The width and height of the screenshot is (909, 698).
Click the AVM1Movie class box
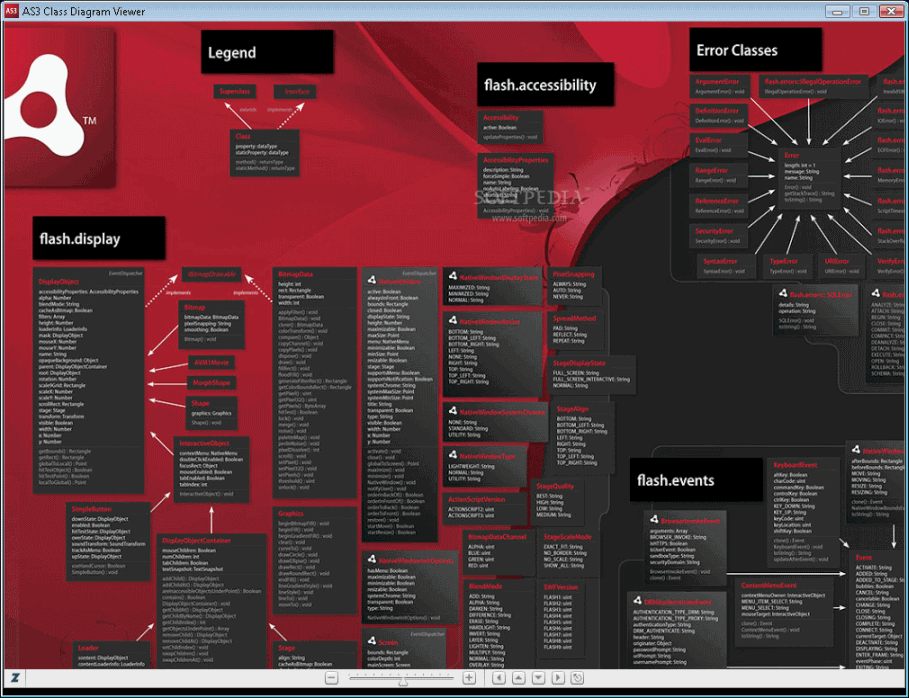[212, 362]
